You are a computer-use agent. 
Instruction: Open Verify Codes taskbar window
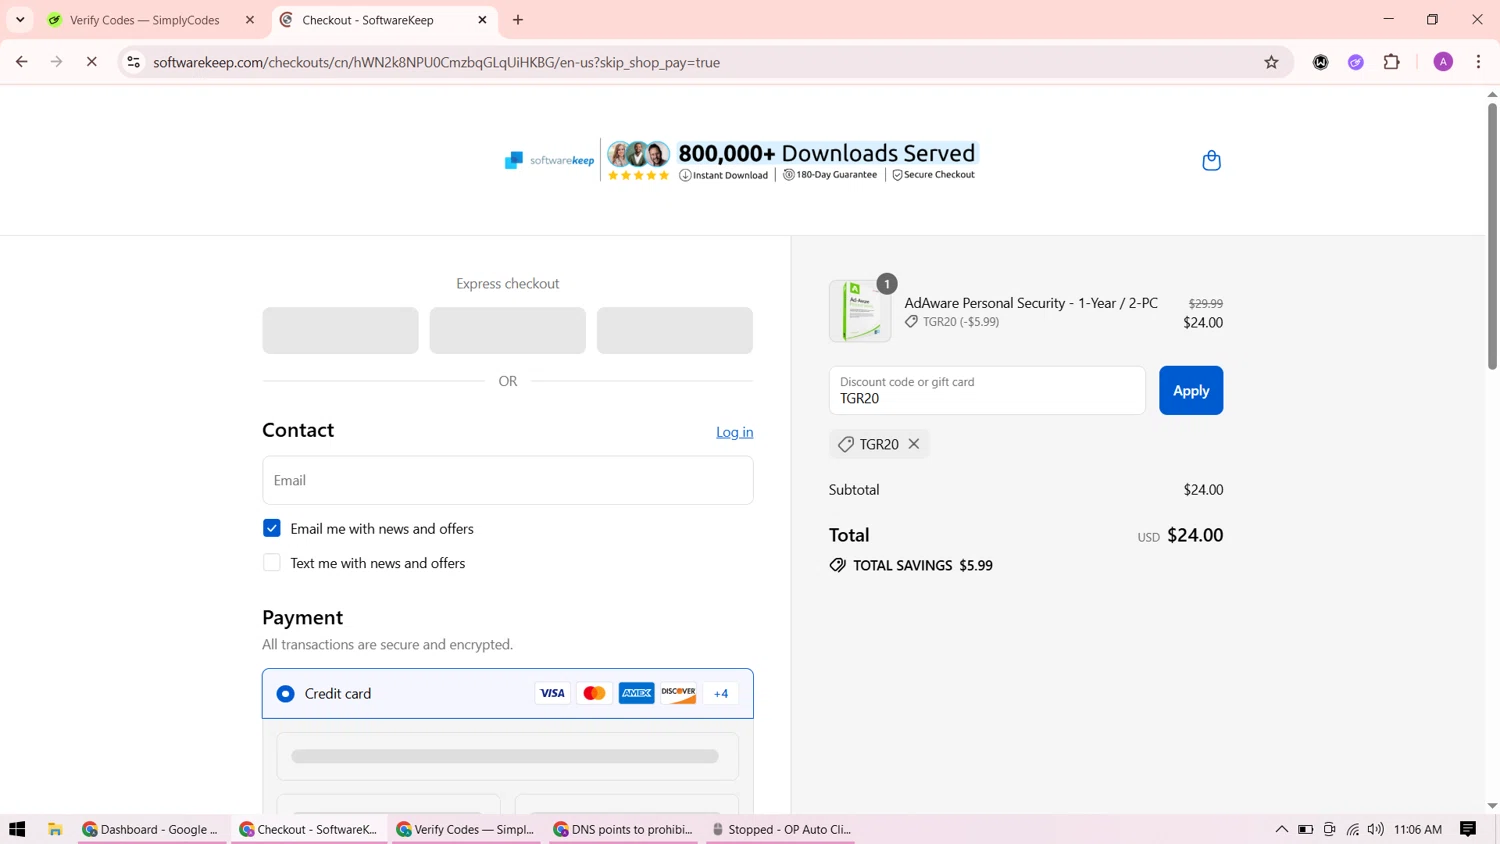466,829
